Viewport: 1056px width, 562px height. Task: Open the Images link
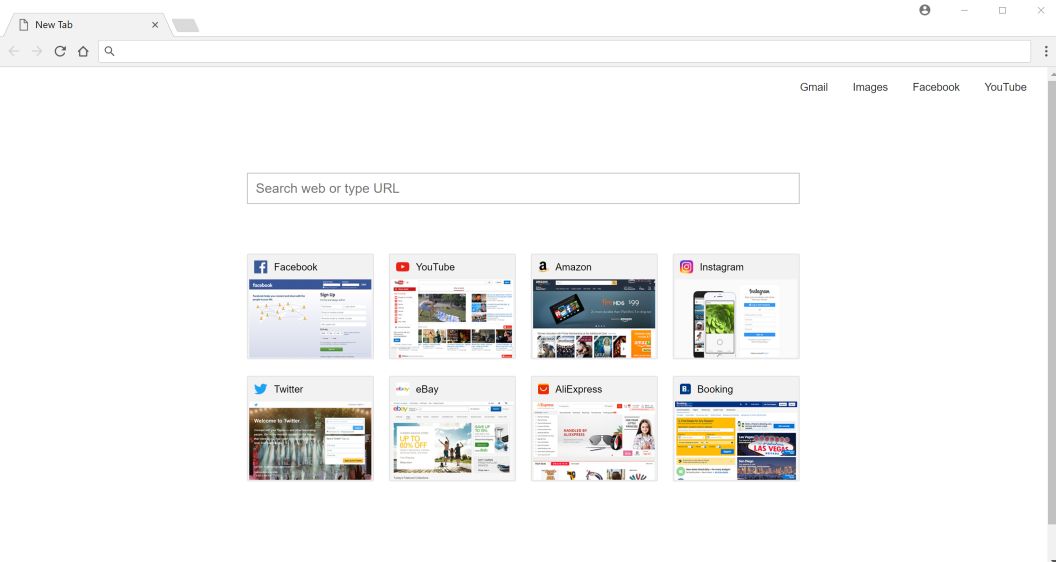click(870, 87)
